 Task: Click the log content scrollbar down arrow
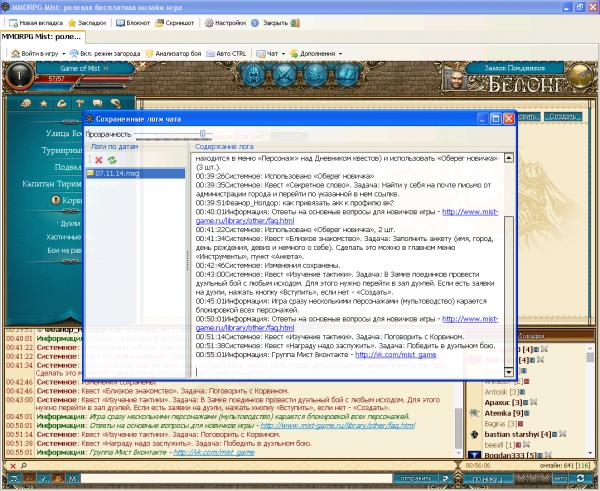coord(509,372)
